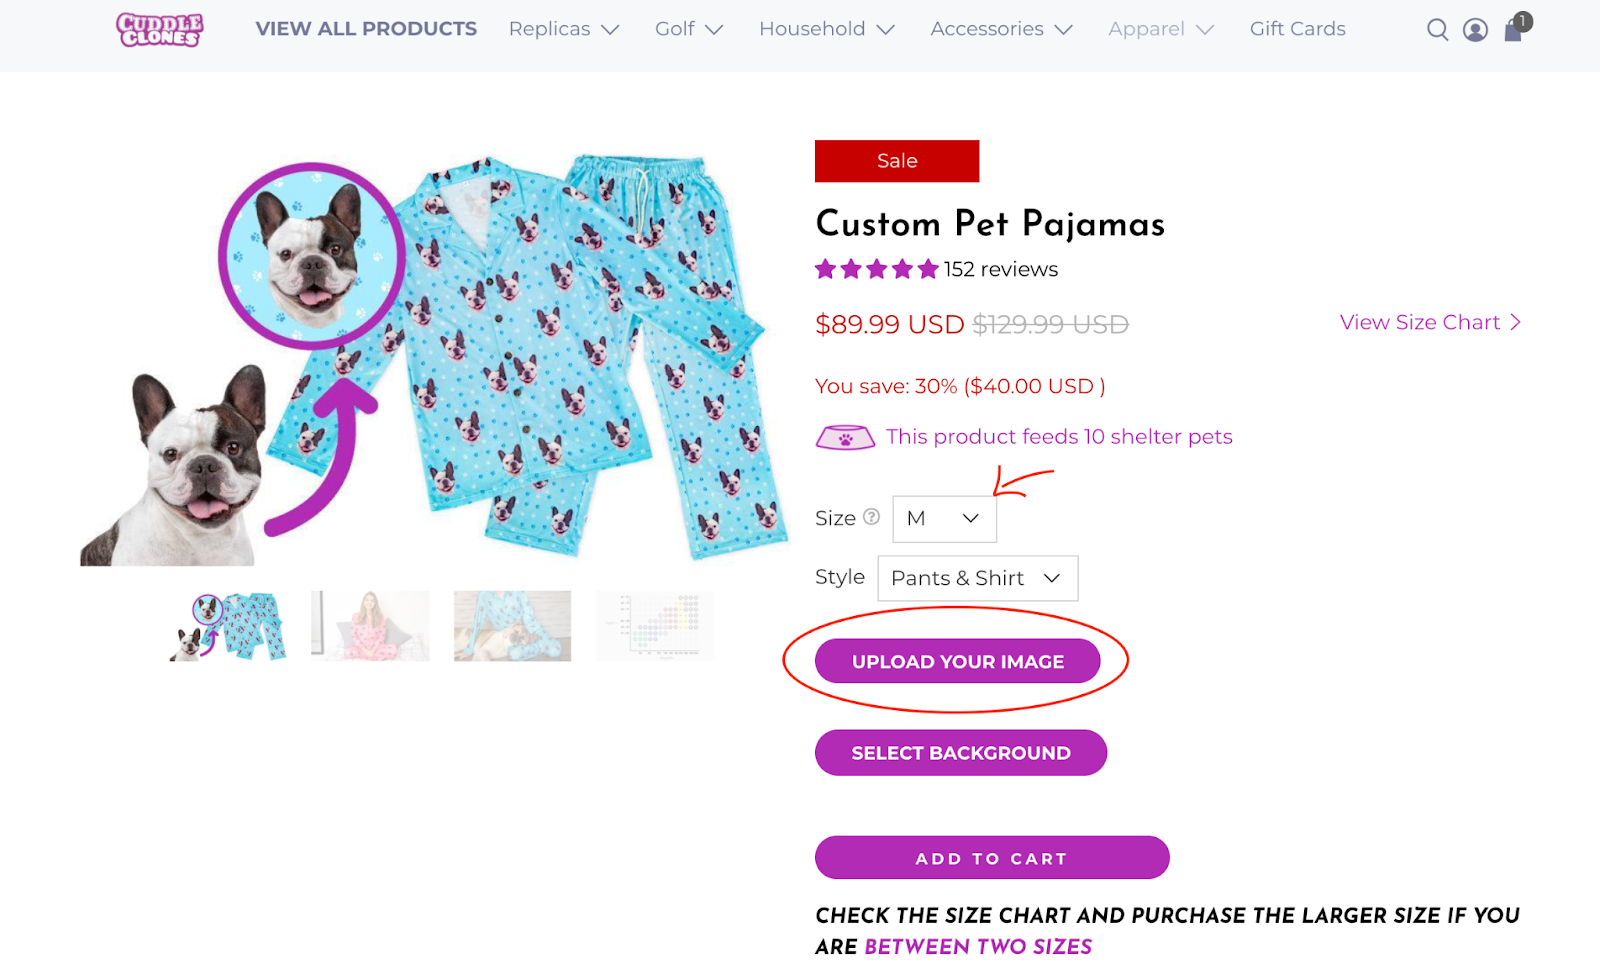Click the Cuddle Clones logo
Image resolution: width=1600 pixels, height=980 pixels.
pos(160,30)
